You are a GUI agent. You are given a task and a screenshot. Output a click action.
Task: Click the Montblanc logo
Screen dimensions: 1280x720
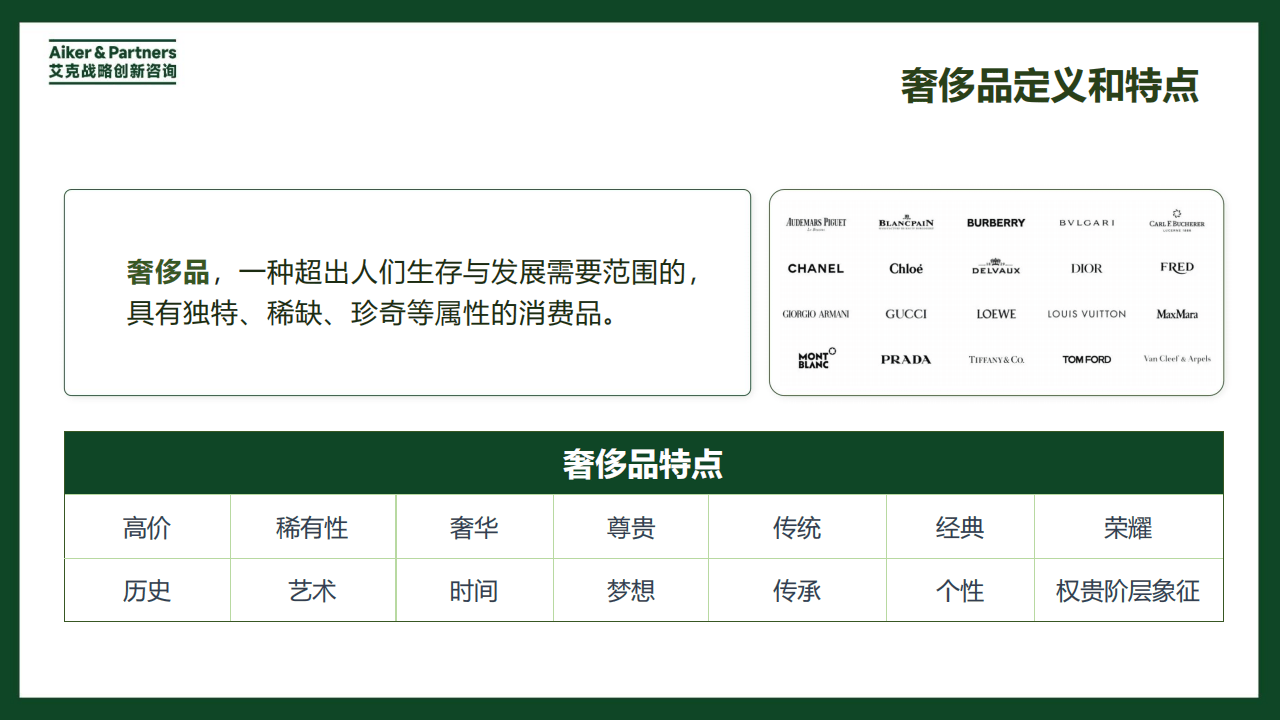tap(816, 358)
